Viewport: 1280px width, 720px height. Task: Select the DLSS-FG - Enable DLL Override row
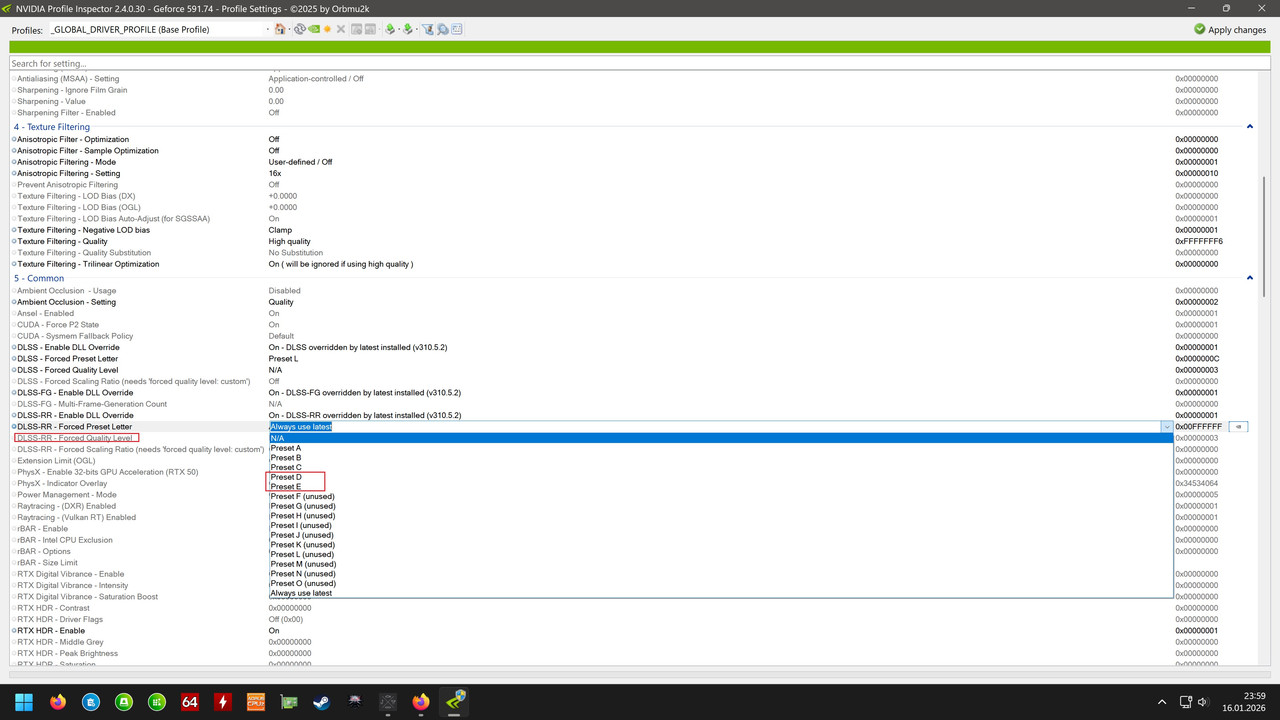[x=635, y=393]
